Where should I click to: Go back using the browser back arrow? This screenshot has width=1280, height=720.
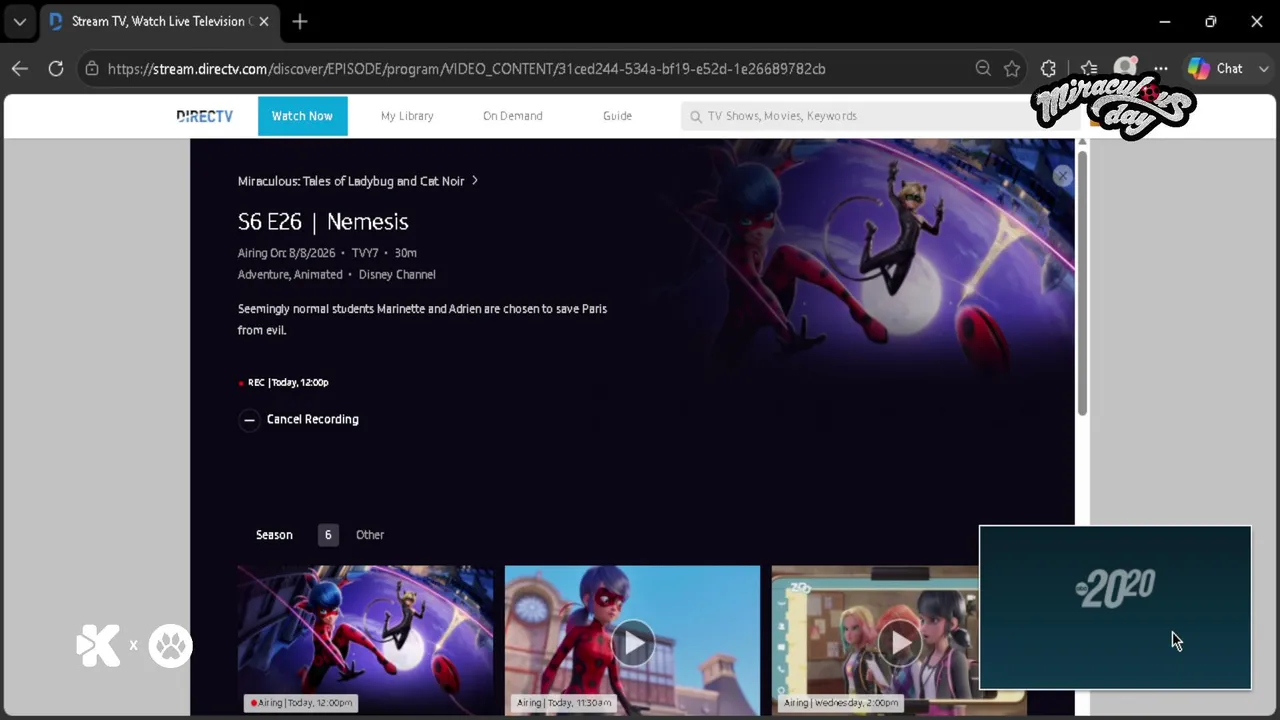click(x=20, y=69)
